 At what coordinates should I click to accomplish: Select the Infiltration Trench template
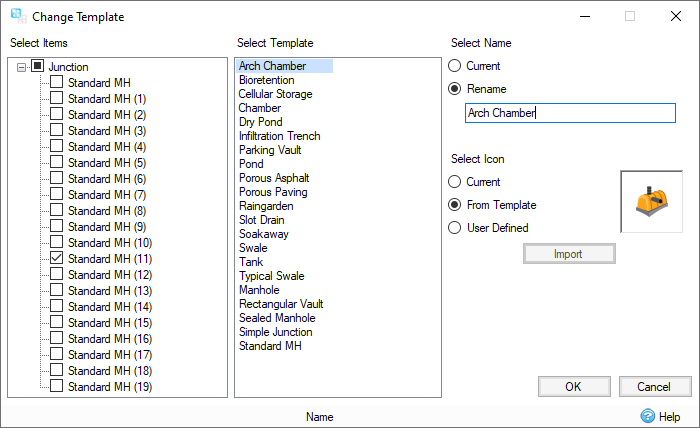[x=280, y=136]
